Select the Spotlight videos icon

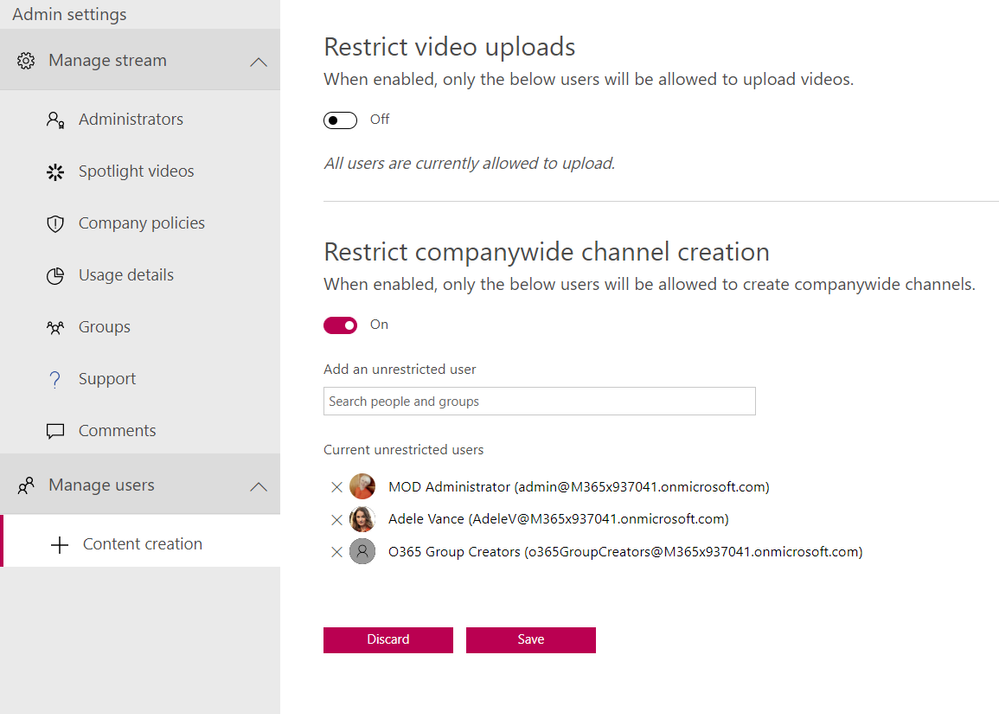(55, 171)
